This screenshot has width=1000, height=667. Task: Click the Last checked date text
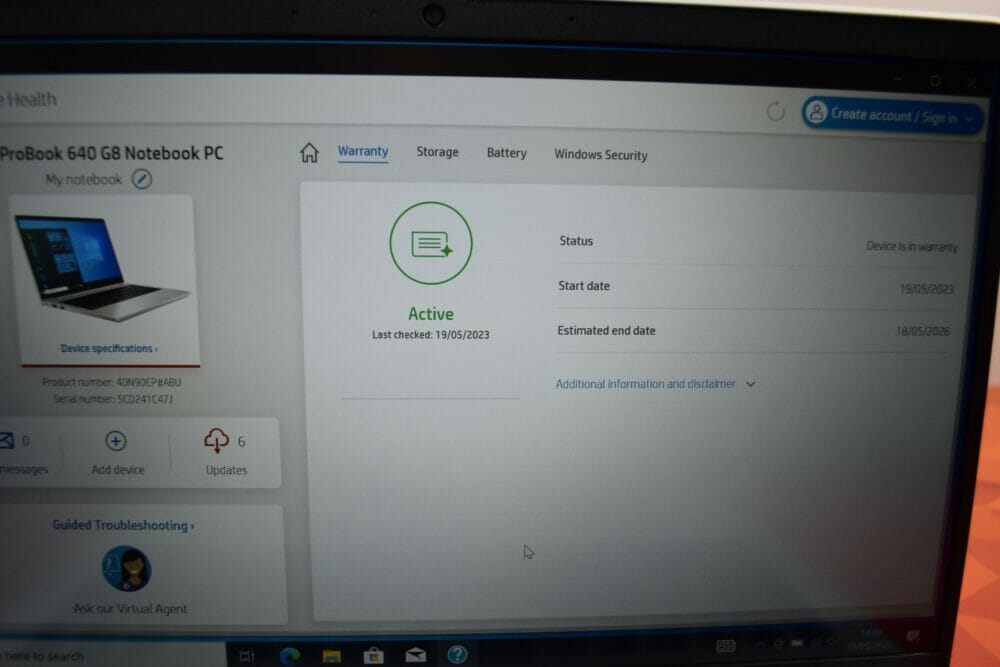[431, 334]
